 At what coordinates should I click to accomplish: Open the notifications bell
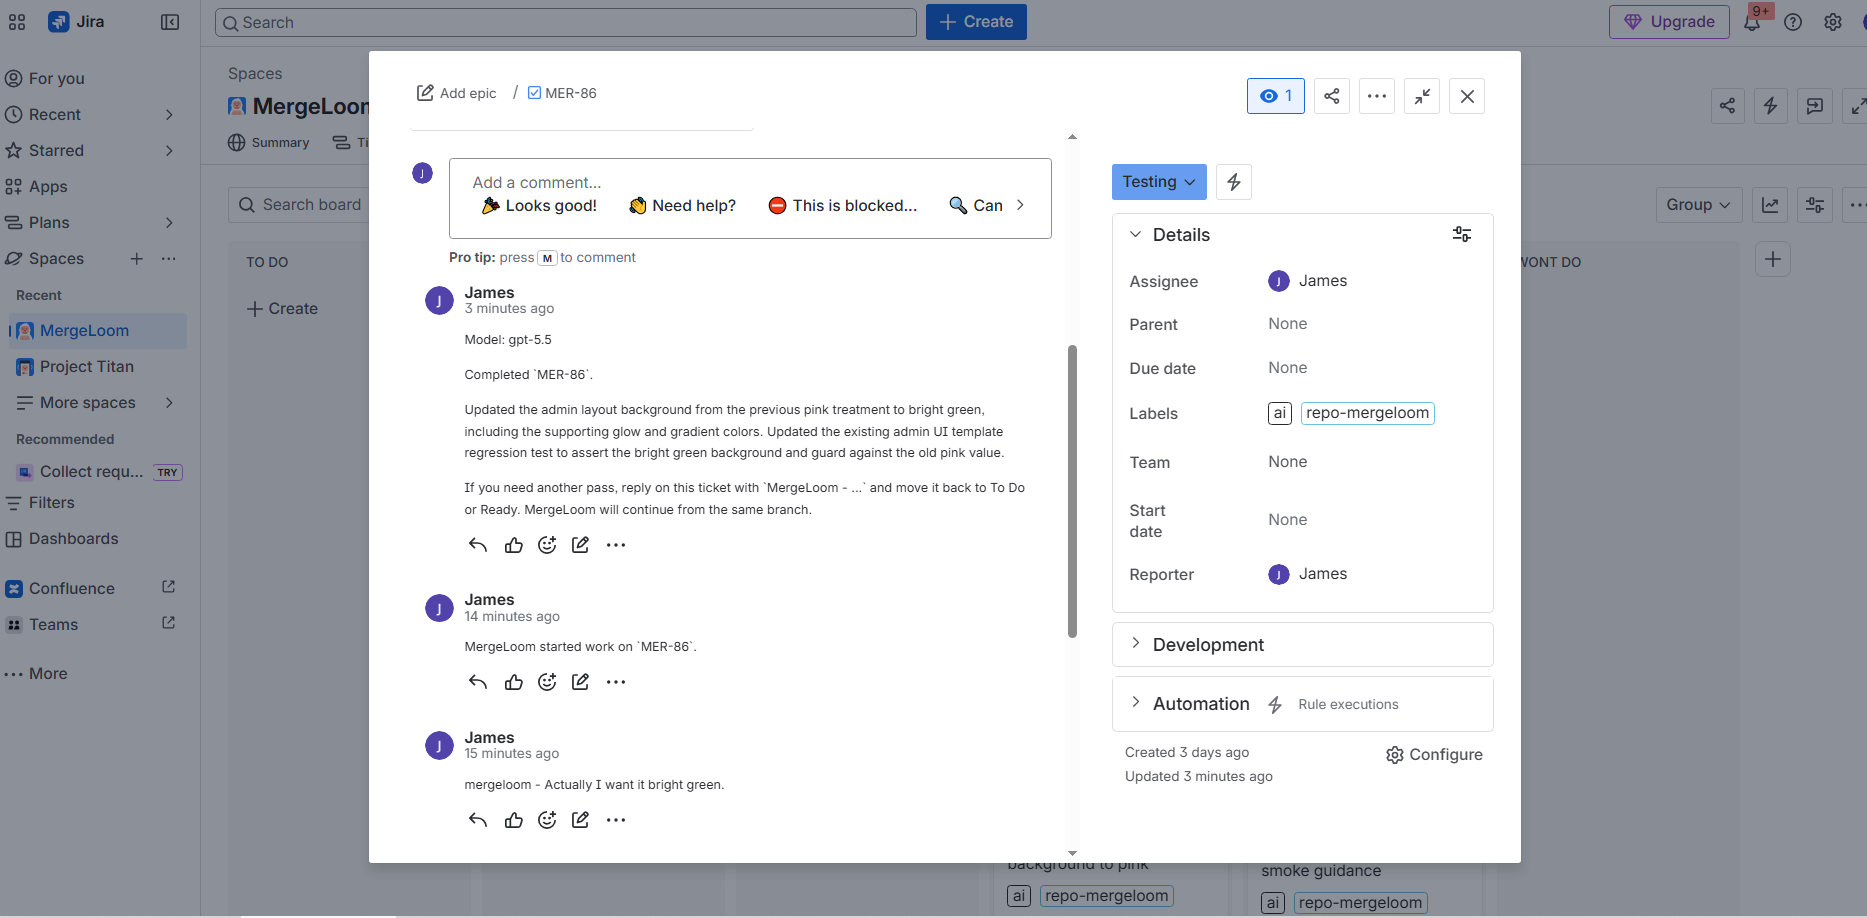(1752, 22)
